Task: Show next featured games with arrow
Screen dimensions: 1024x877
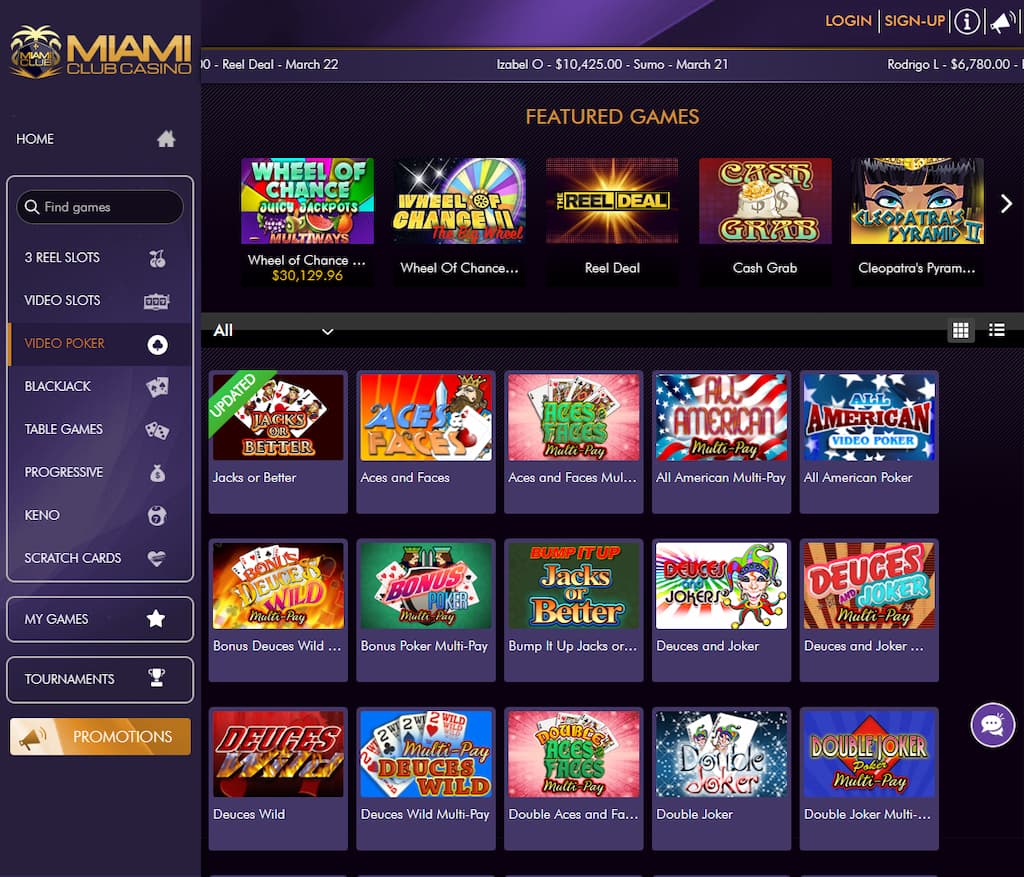Action: pyautogui.click(x=1006, y=204)
